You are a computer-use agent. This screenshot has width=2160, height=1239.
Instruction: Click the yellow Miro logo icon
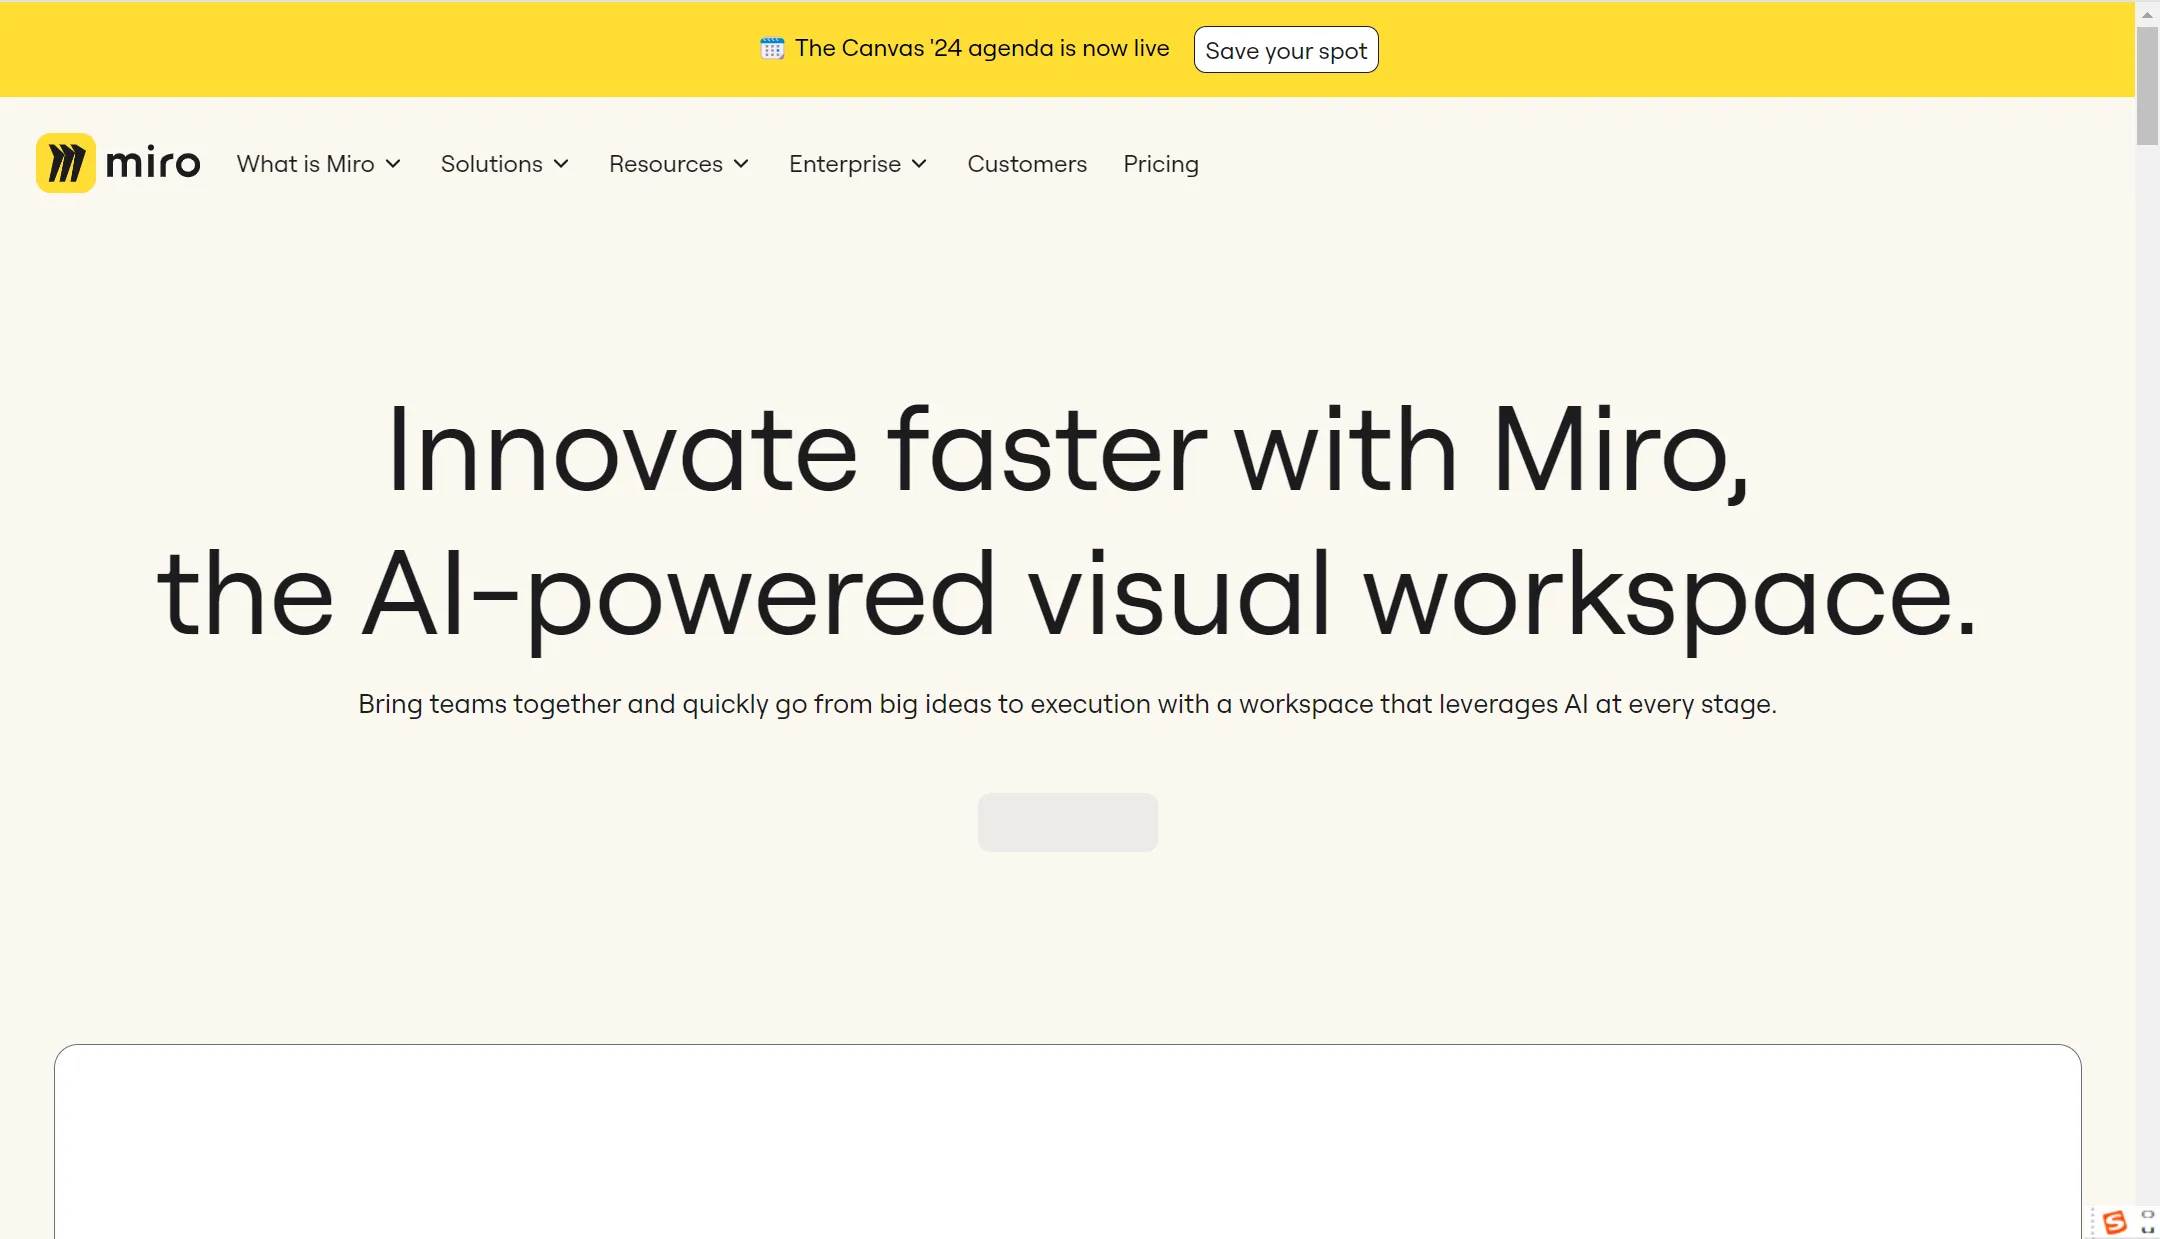[66, 163]
